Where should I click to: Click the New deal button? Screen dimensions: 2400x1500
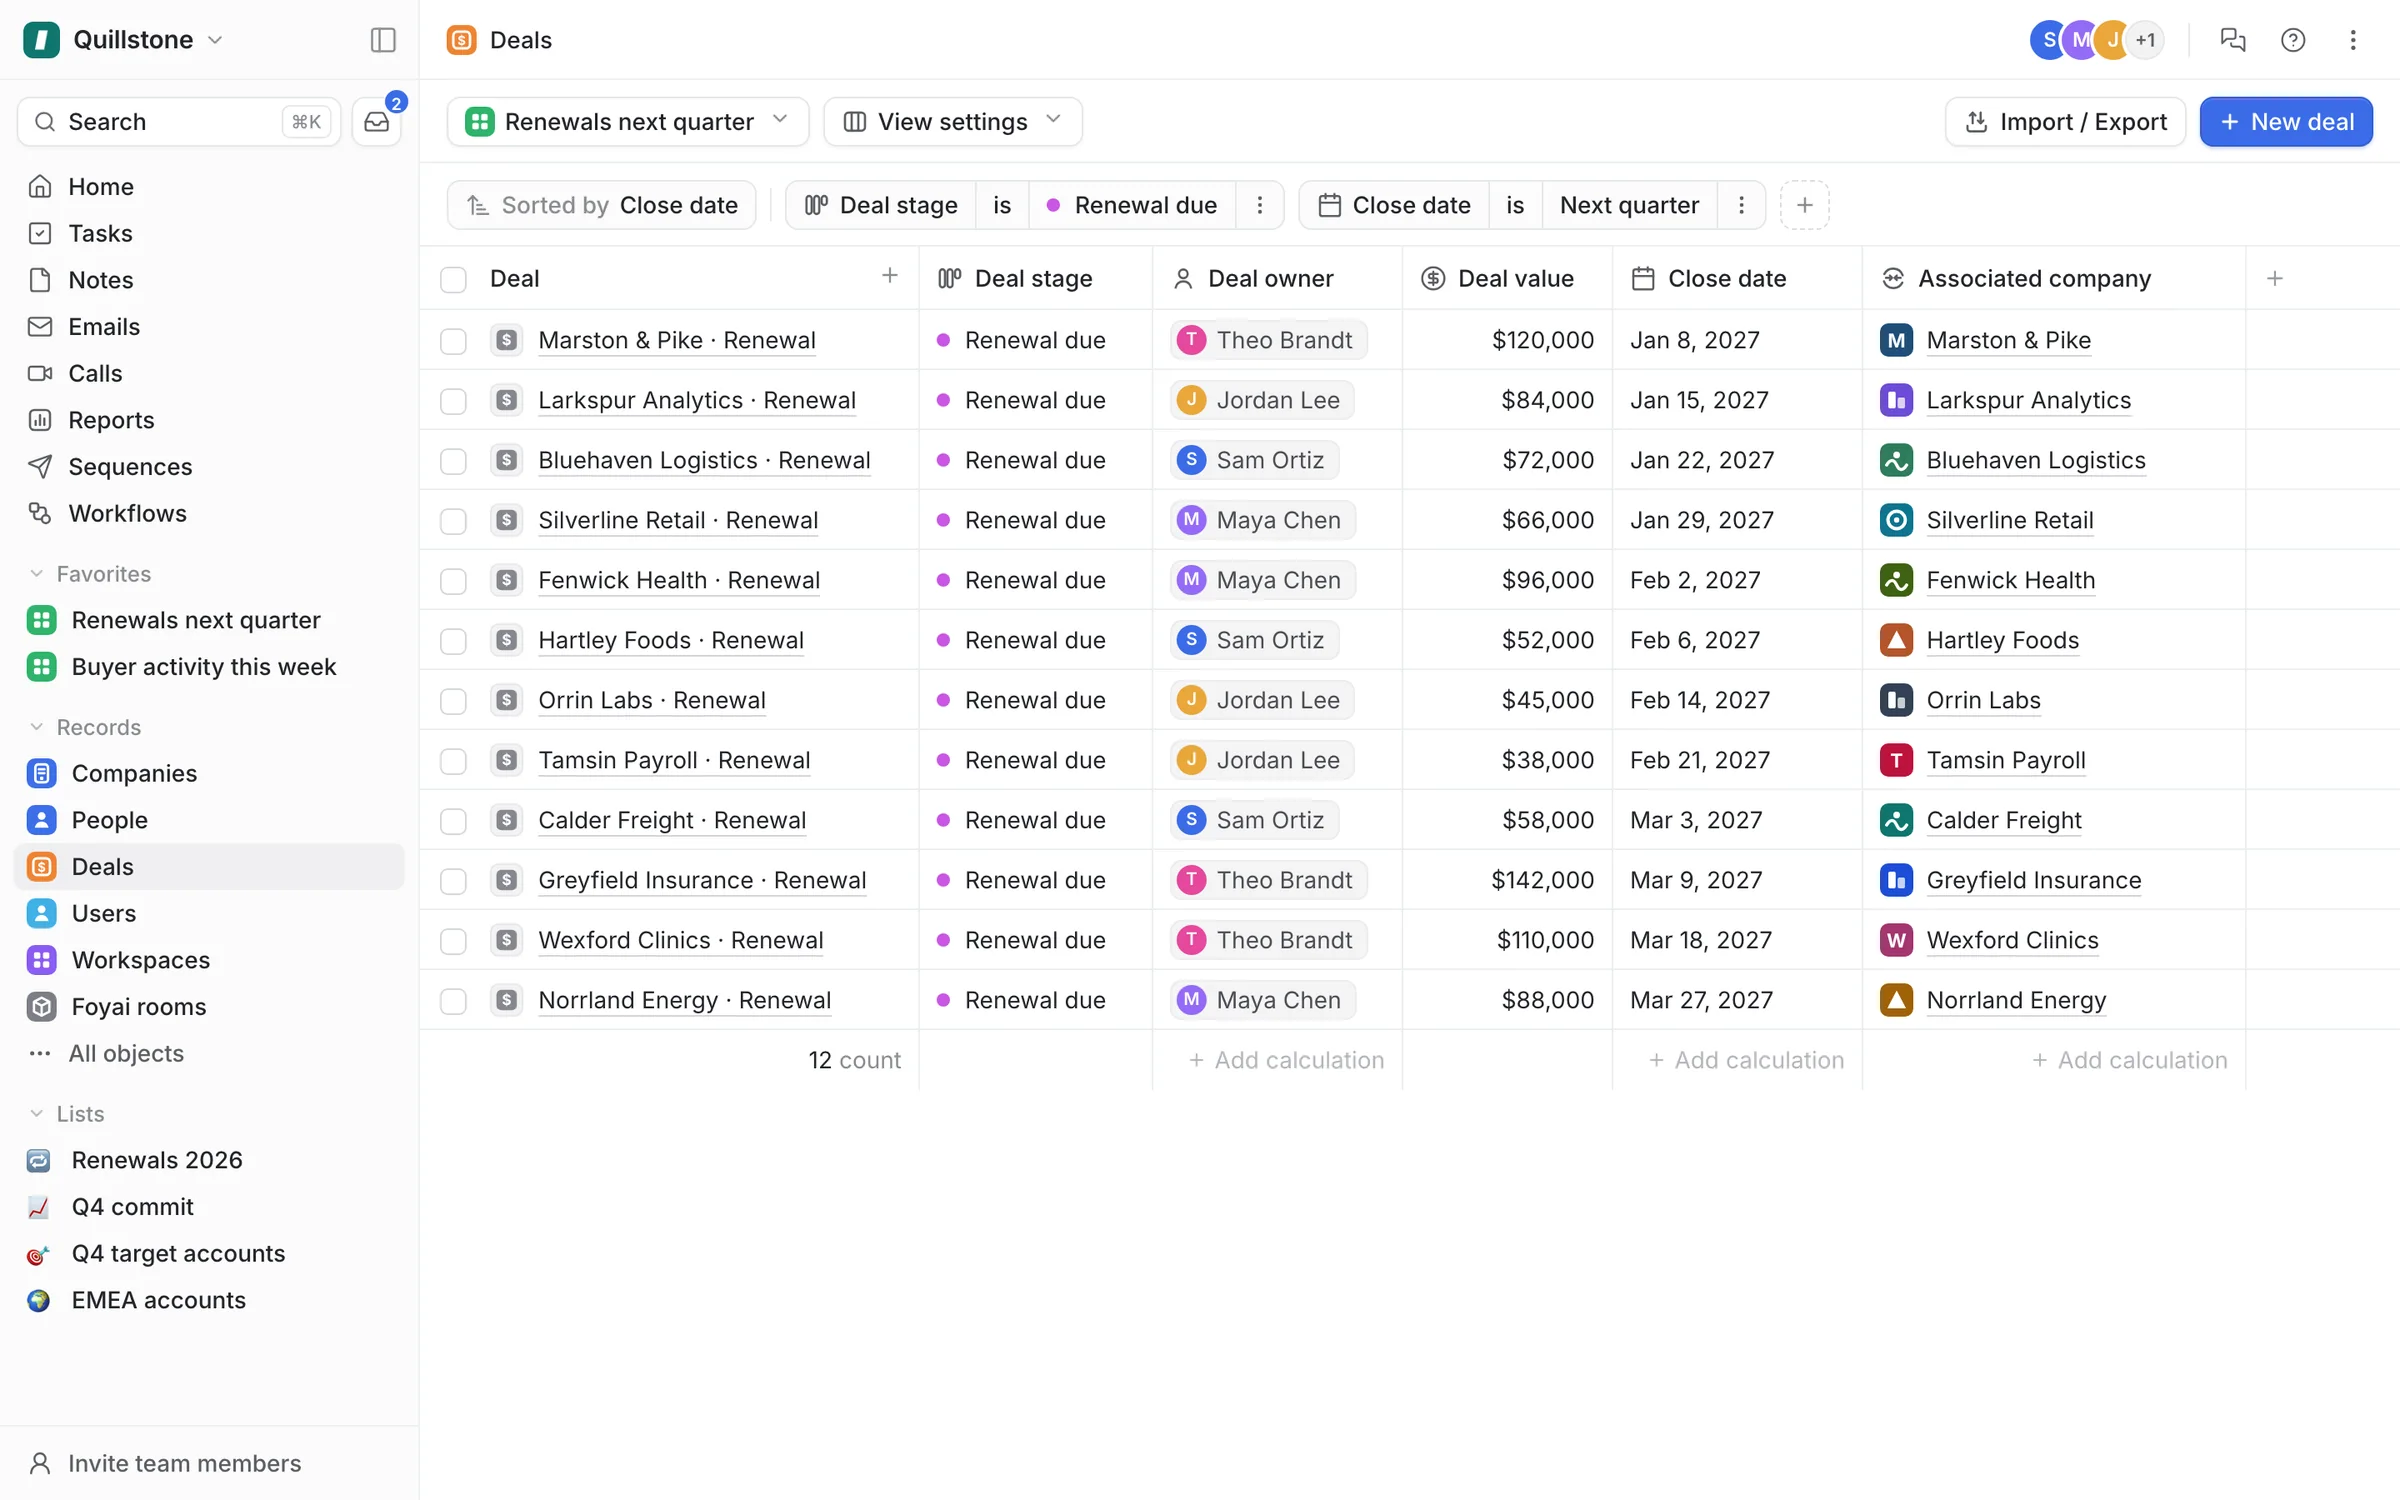[x=2286, y=122]
